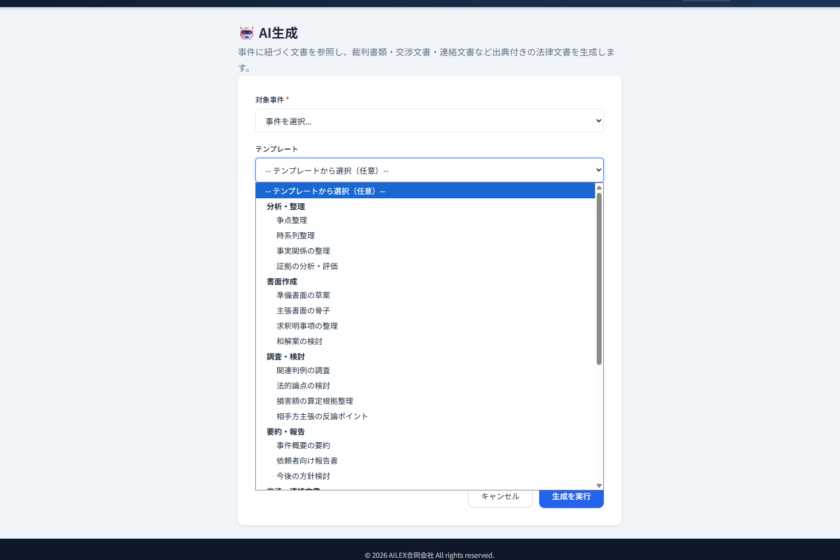Pick 事実関係の整理 option
The image size is (840, 560).
coord(303,250)
